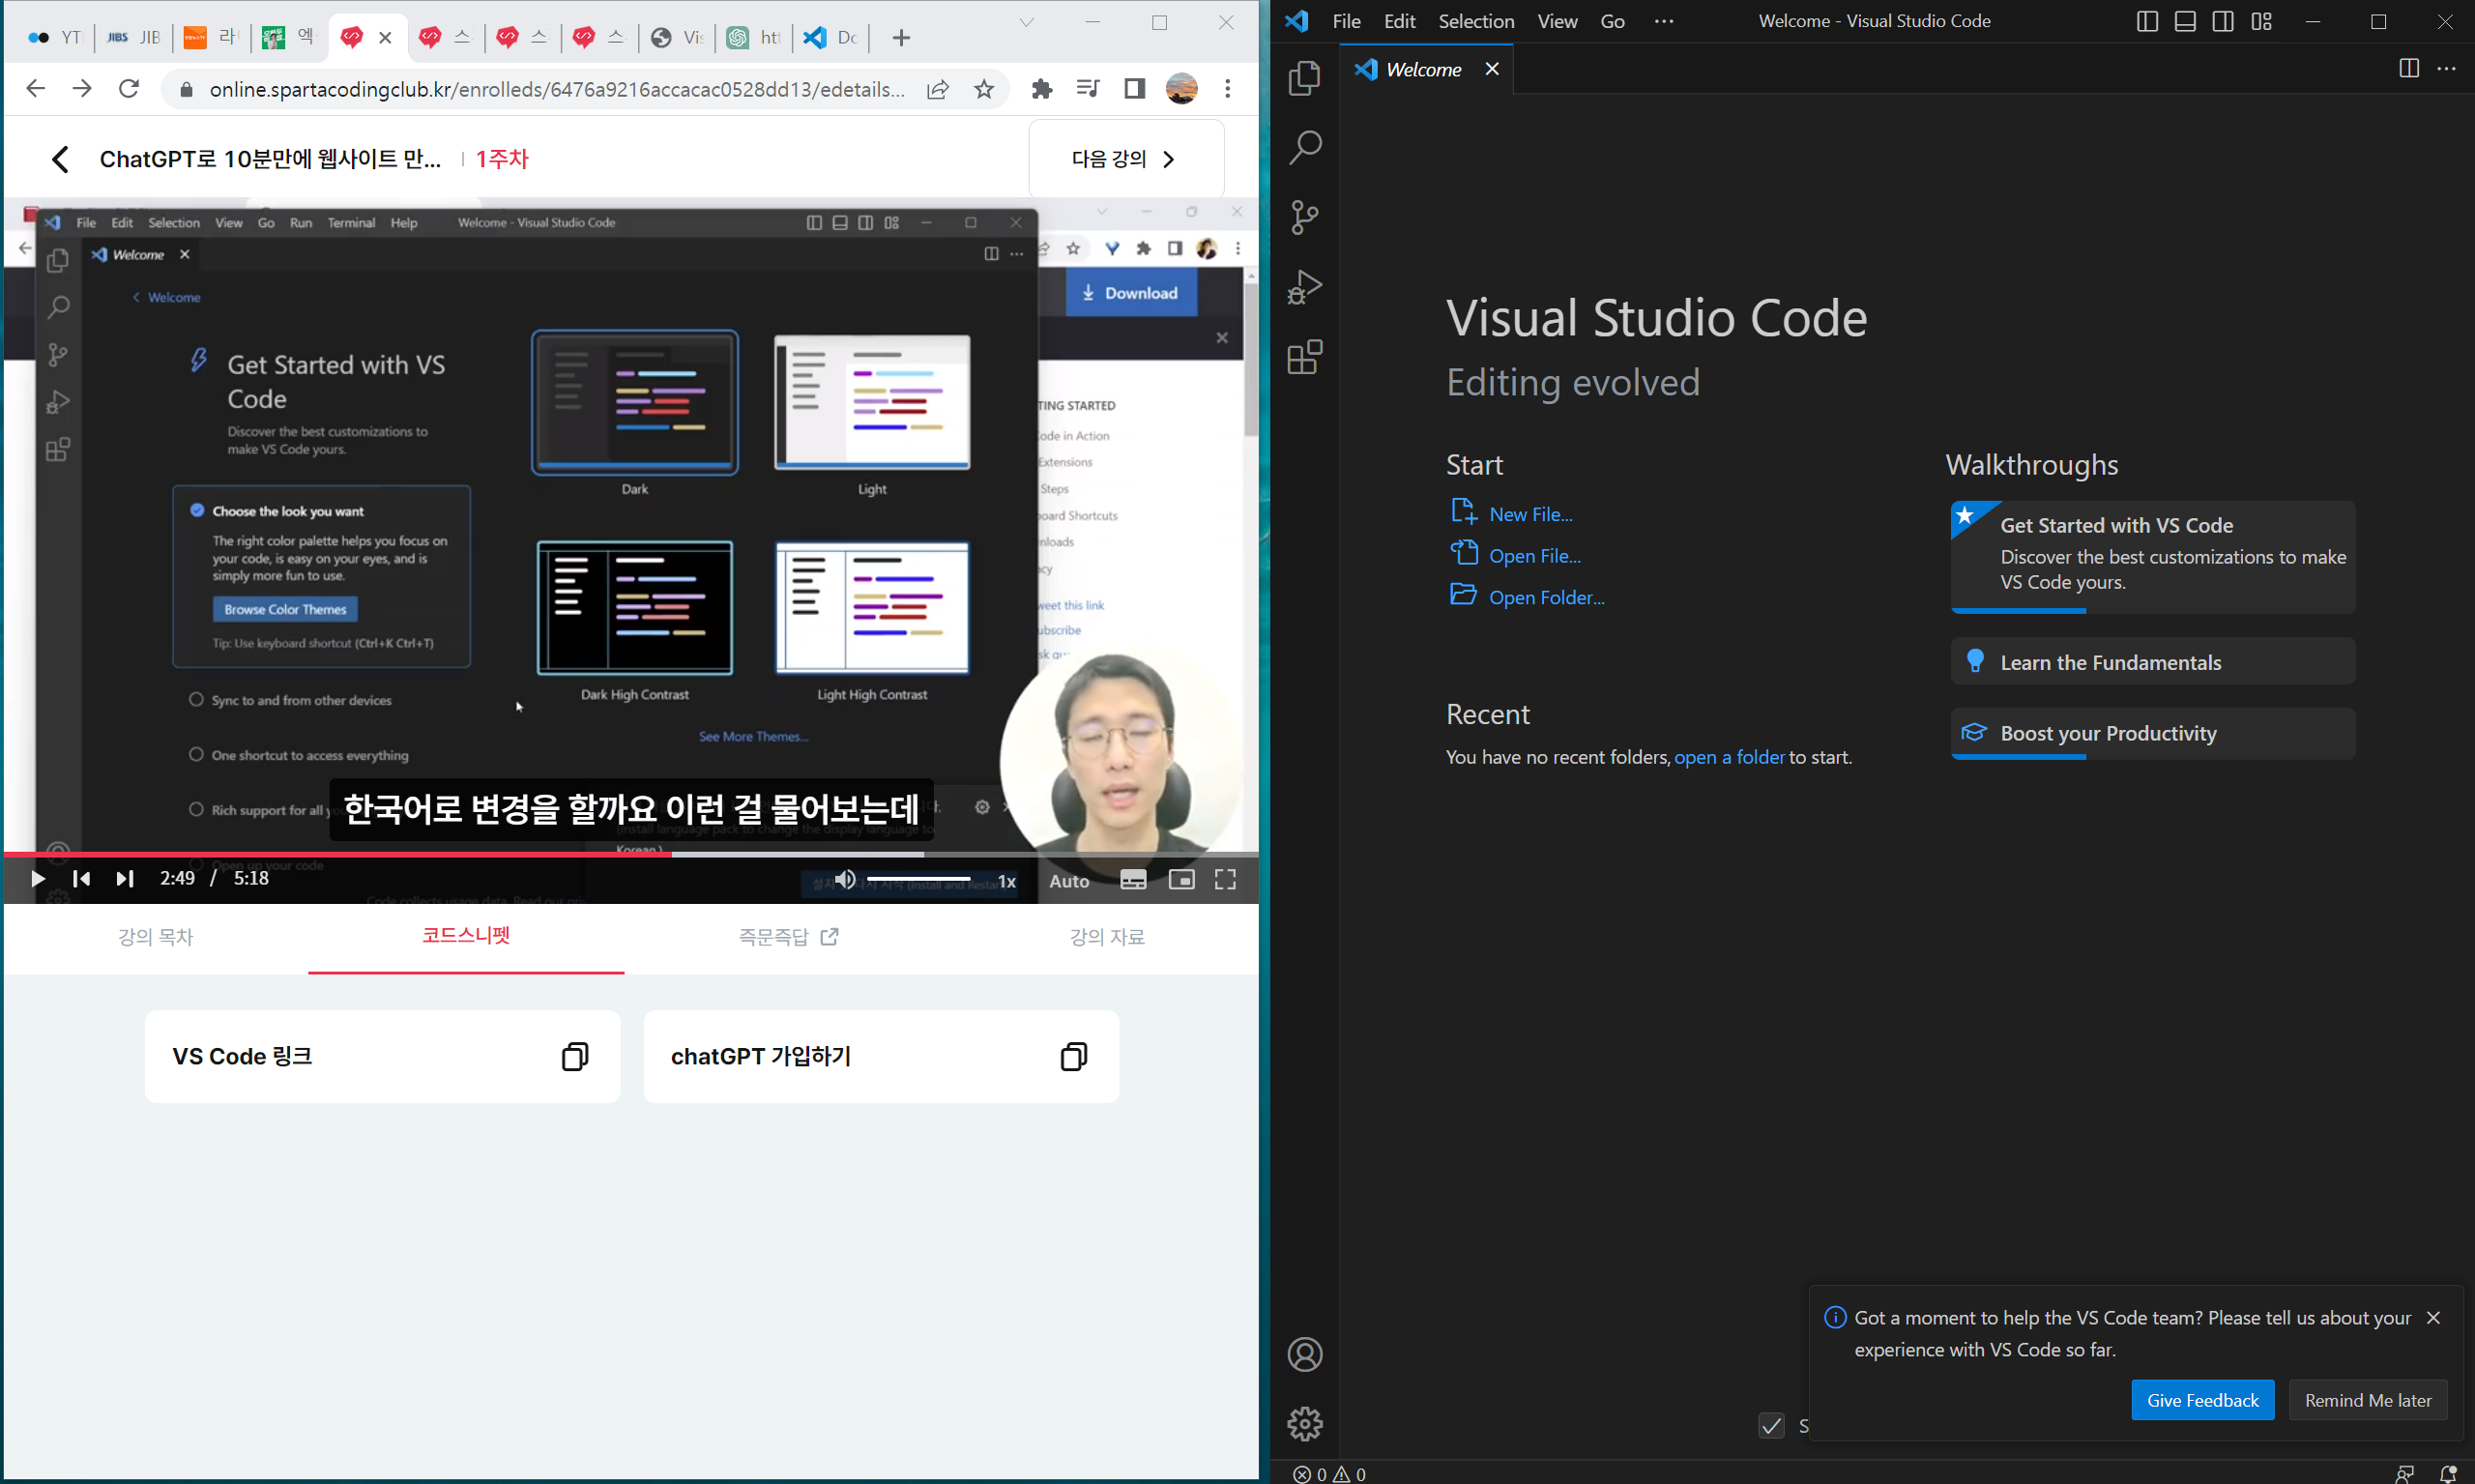This screenshot has height=1484, width=2475.
Task: Seek on the red video progress bar
Action: 630,854
